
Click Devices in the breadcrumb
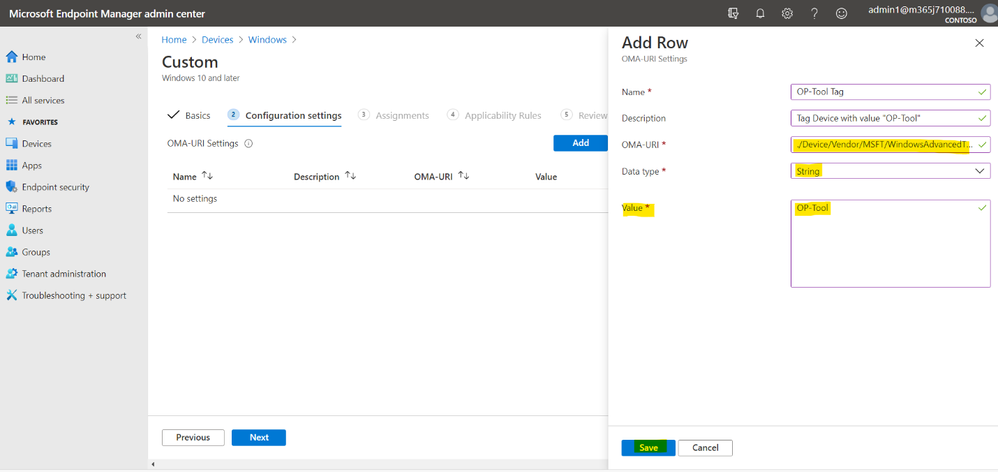point(217,39)
